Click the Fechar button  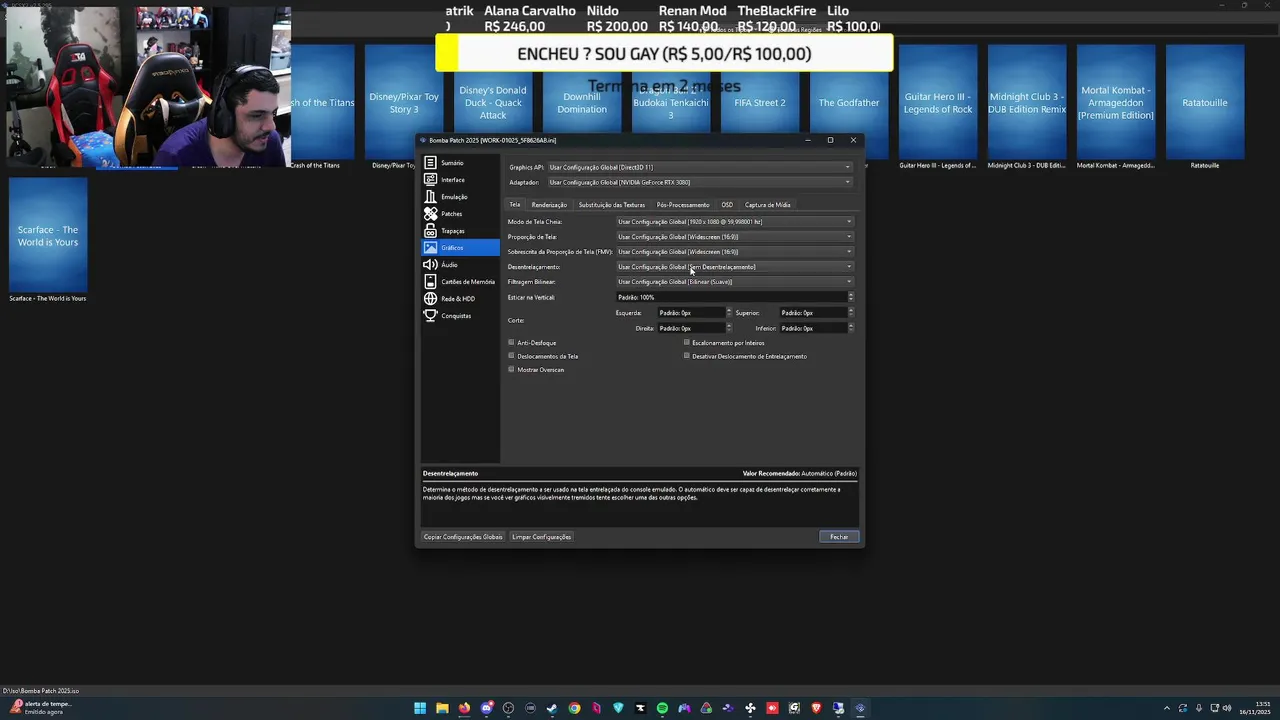click(839, 537)
